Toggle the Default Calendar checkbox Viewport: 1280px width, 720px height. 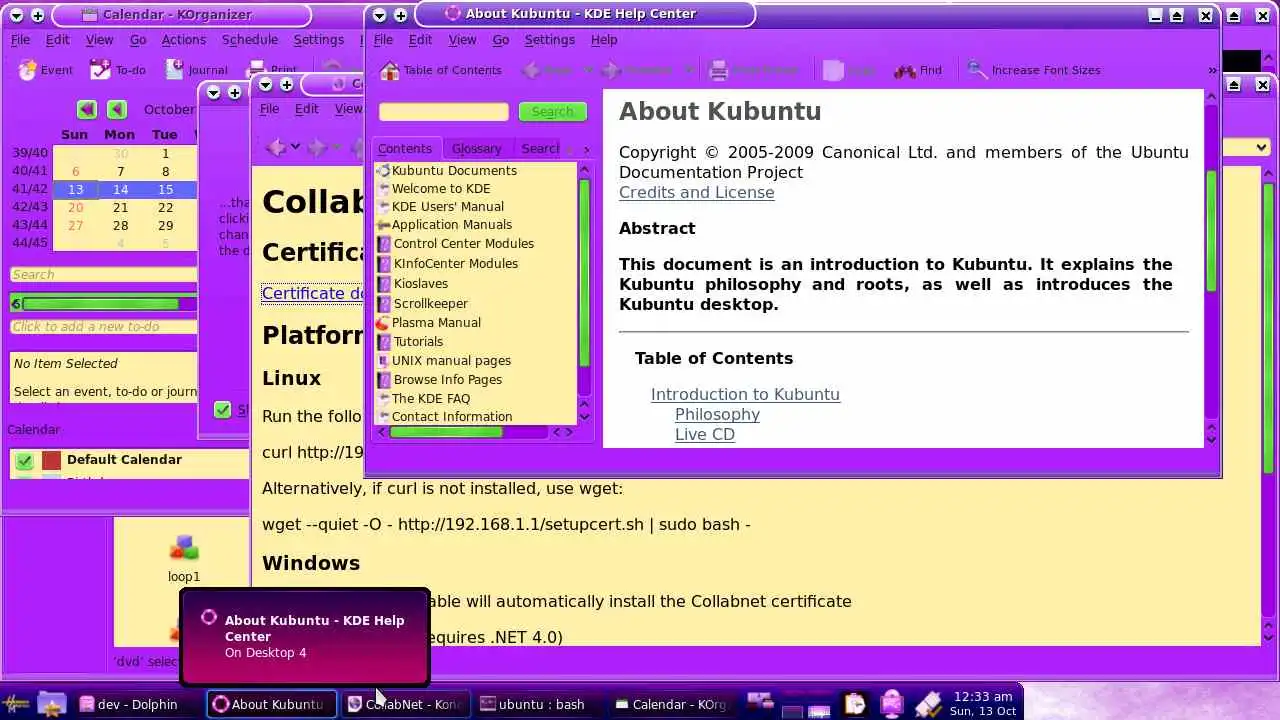click(x=25, y=460)
